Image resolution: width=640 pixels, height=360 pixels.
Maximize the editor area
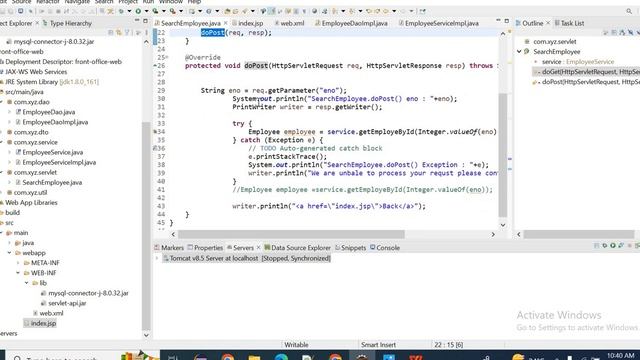[x=507, y=21]
